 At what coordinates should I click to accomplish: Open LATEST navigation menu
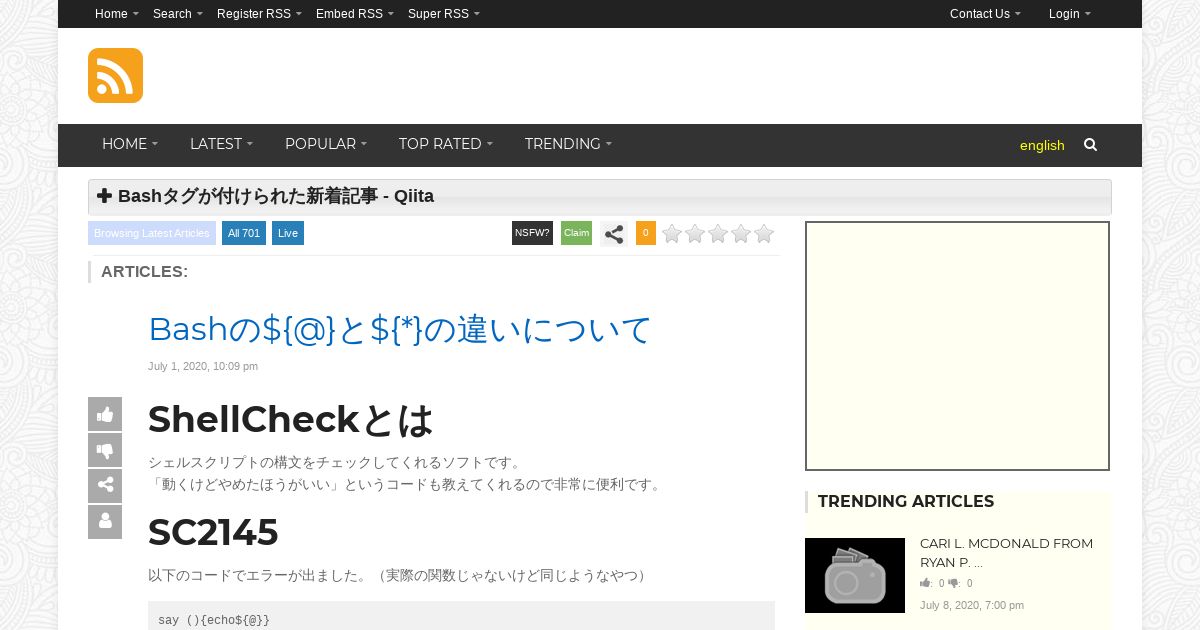point(221,144)
